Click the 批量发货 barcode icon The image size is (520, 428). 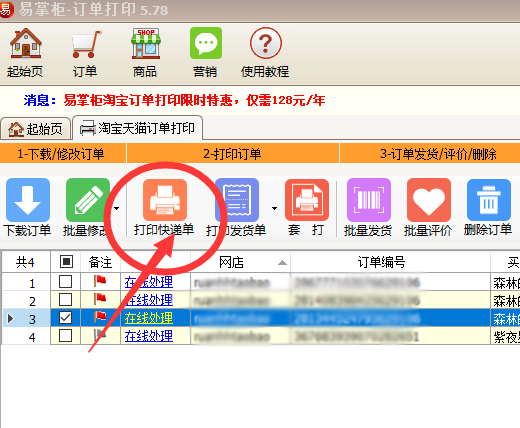point(369,199)
